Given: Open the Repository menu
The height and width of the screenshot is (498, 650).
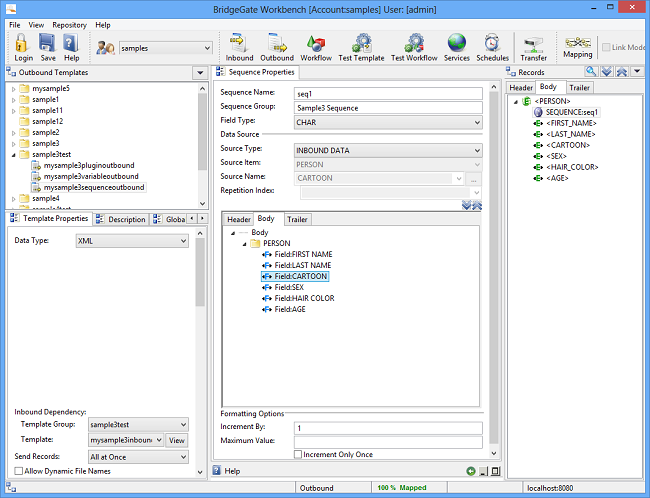Looking at the screenshot, I should point(69,25).
